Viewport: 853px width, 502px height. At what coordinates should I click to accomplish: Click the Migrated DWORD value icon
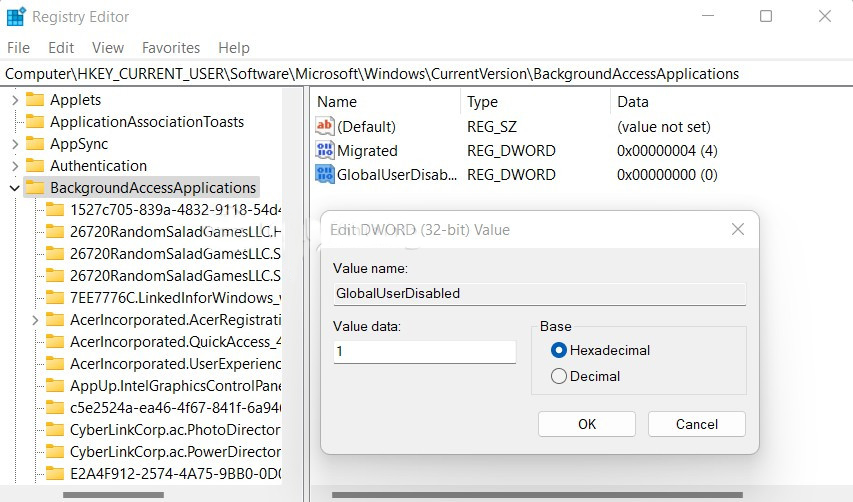[x=325, y=151]
